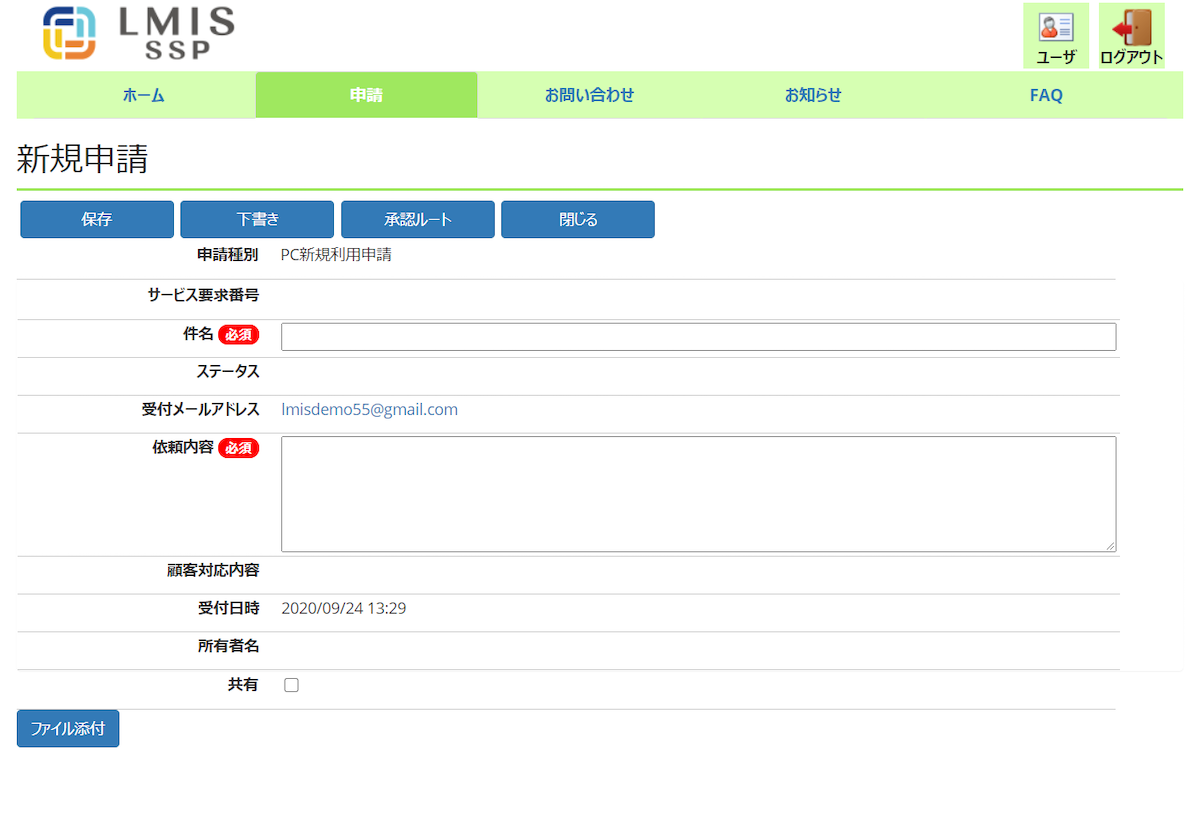1200x824 pixels.
Task: Click the 保存 button
Action: pyautogui.click(x=97, y=220)
